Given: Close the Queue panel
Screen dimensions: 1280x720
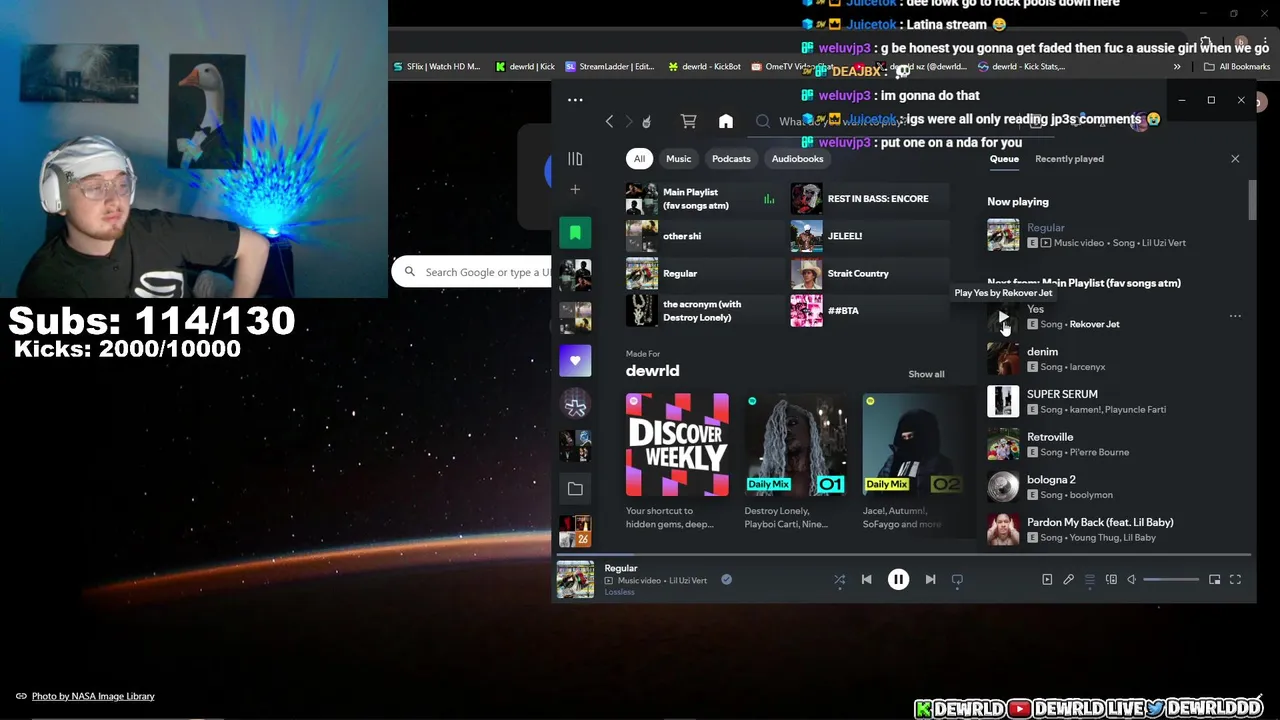Looking at the screenshot, I should point(1235,159).
